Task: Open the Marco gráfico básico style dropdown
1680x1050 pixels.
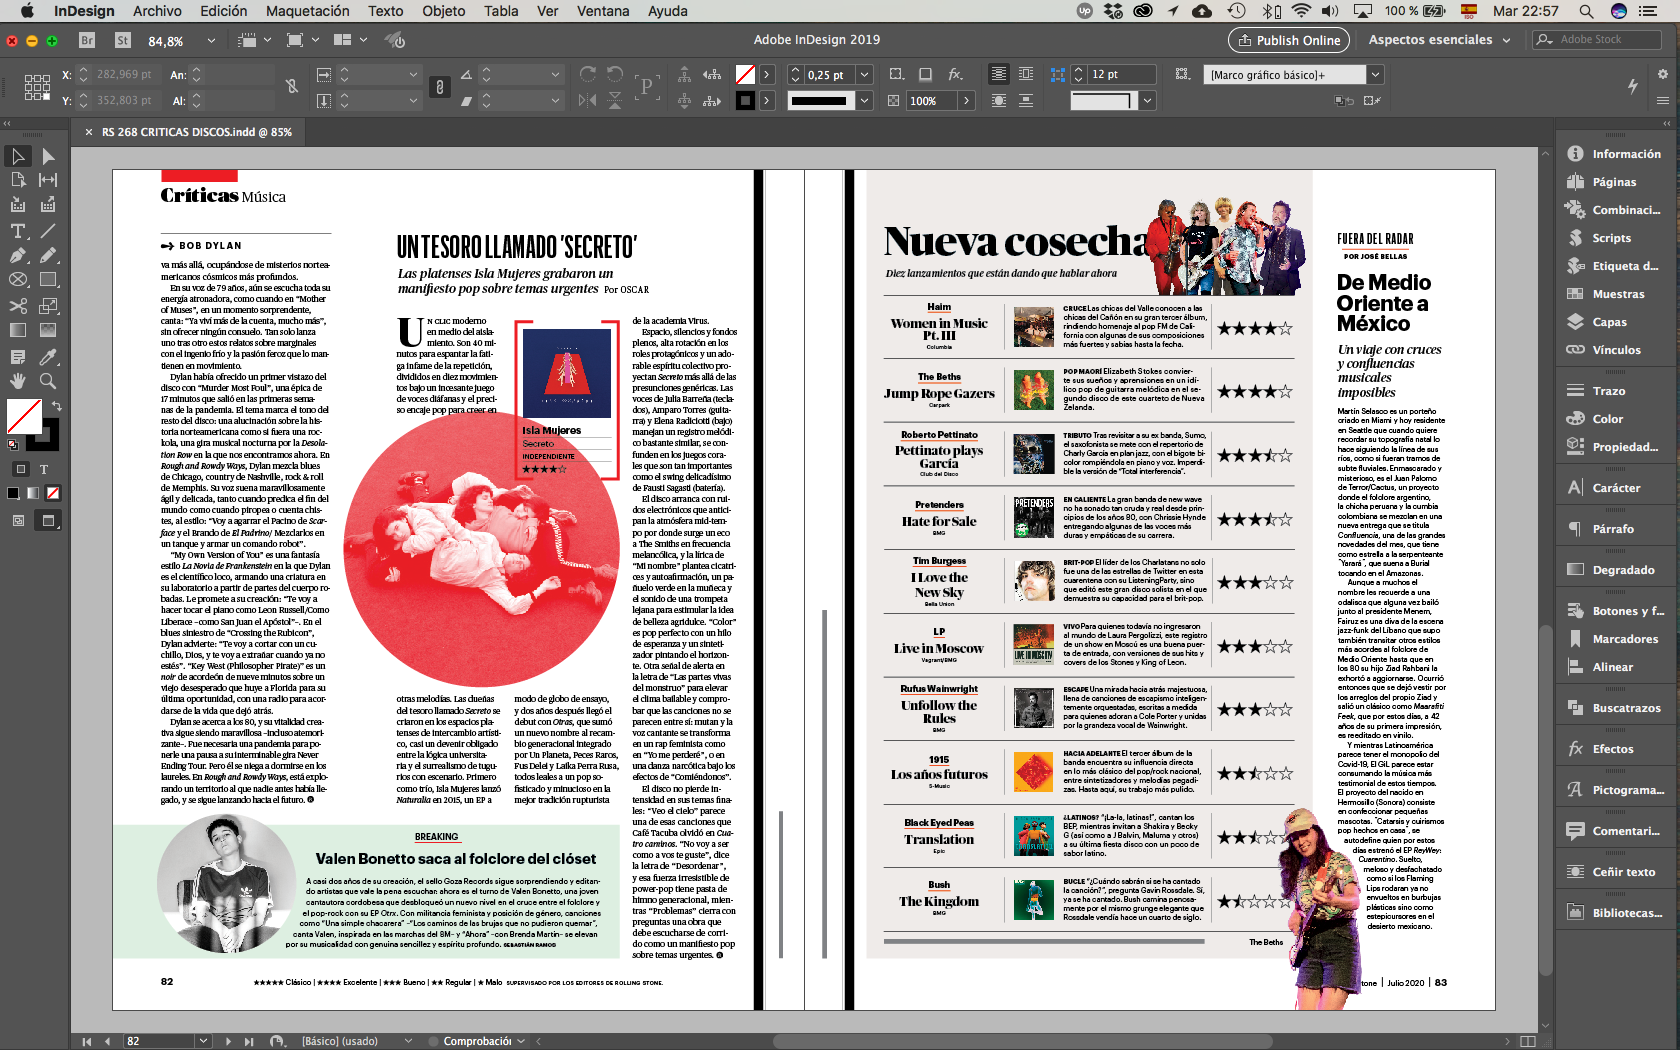Action: (1375, 75)
